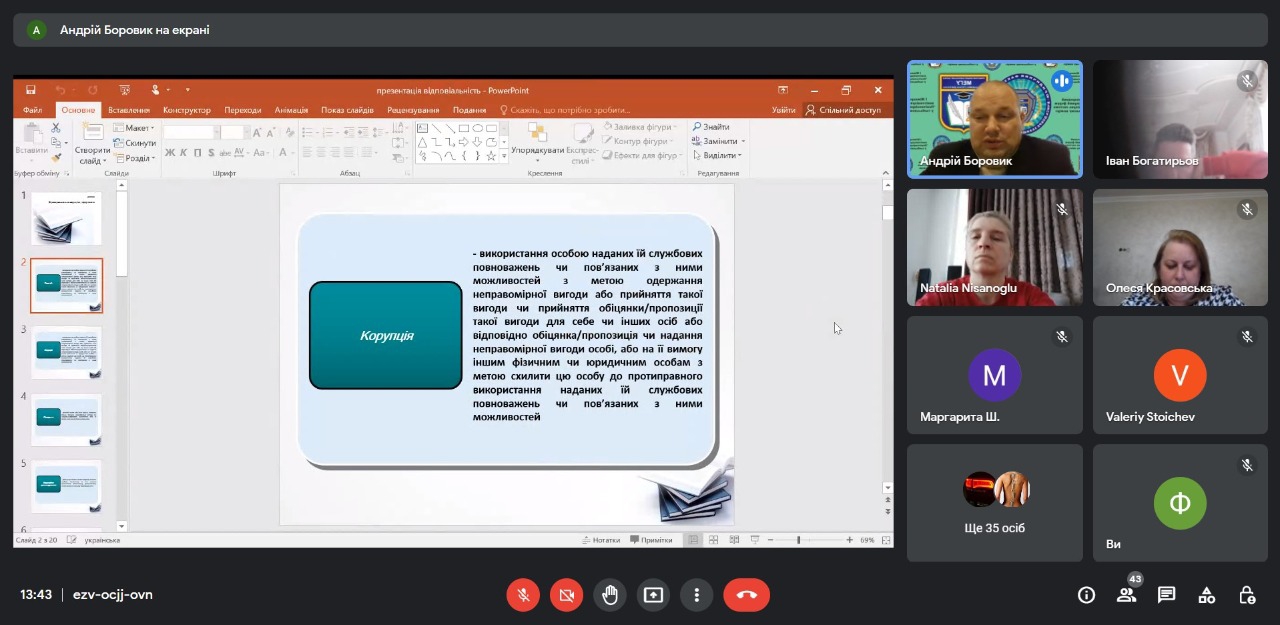The image size is (1280, 625).
Task: Switch to Slide Sorter view icon
Action: click(x=714, y=540)
